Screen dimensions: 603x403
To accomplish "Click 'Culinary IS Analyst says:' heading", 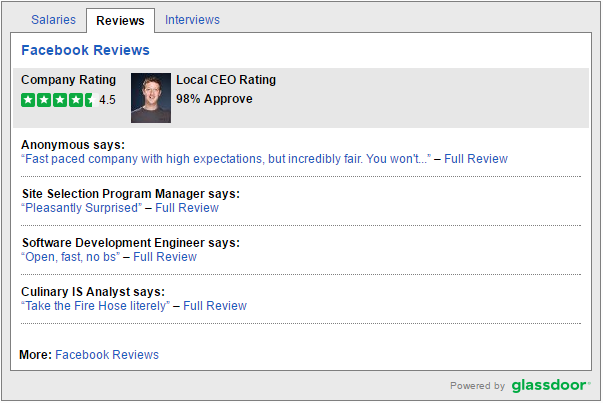I will pos(93,291).
